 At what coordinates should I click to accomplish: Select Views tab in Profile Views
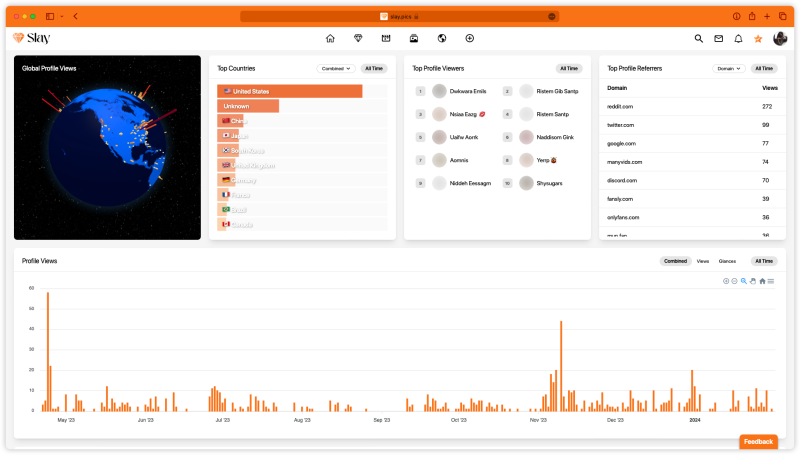point(703,261)
